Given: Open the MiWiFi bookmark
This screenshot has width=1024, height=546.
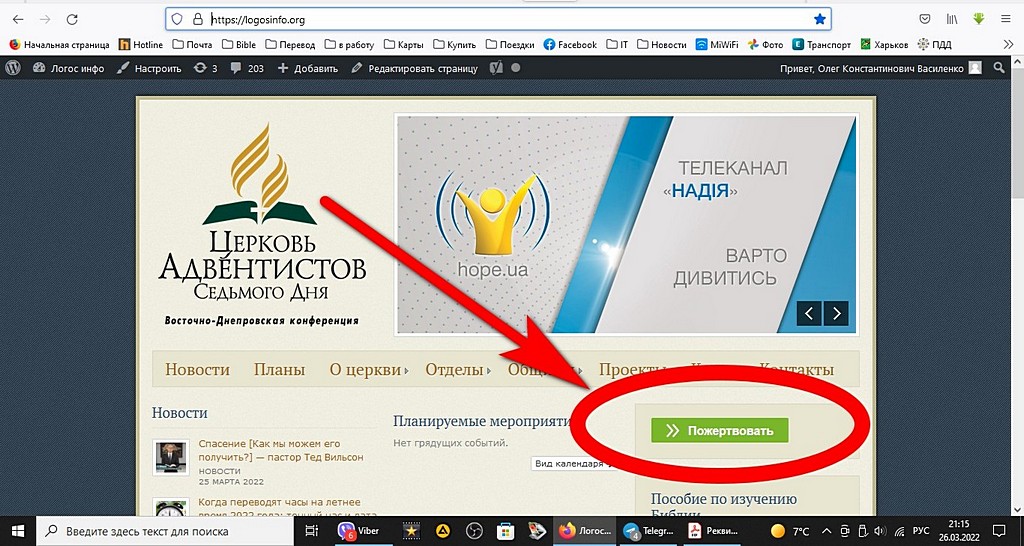Looking at the screenshot, I should pos(717,44).
